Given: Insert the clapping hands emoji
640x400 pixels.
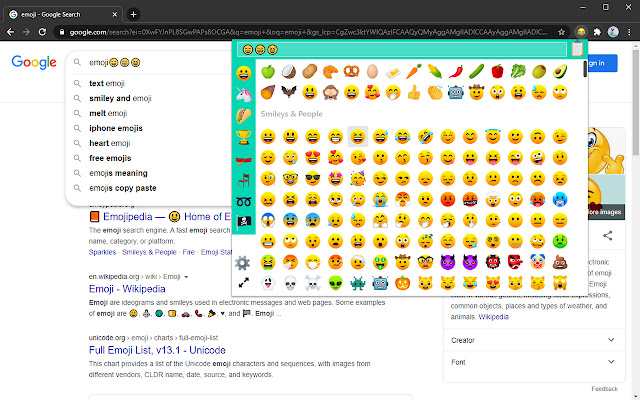Looking at the screenshot, I should [x=435, y=93].
